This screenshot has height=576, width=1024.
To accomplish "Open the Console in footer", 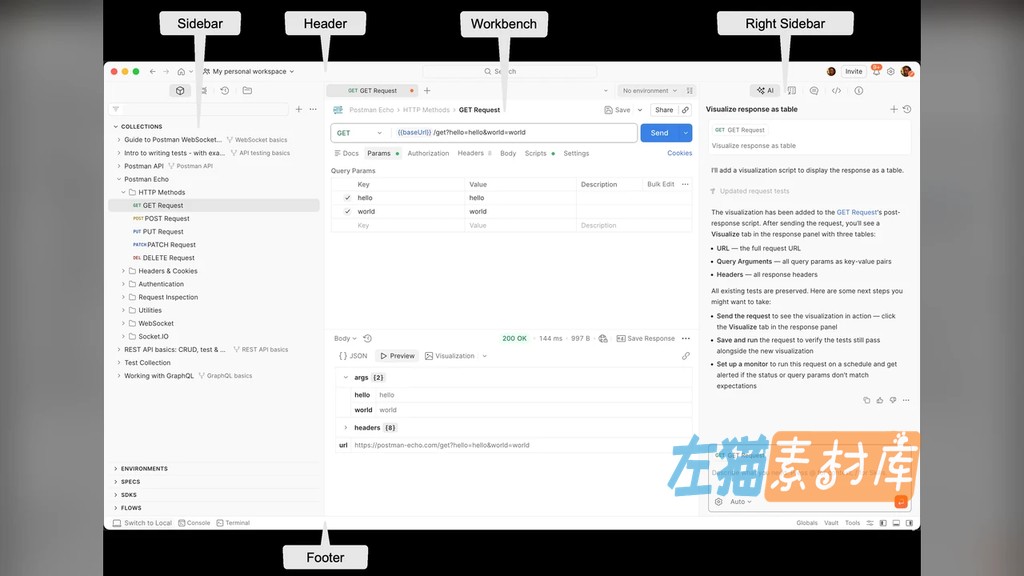I will tap(194, 523).
